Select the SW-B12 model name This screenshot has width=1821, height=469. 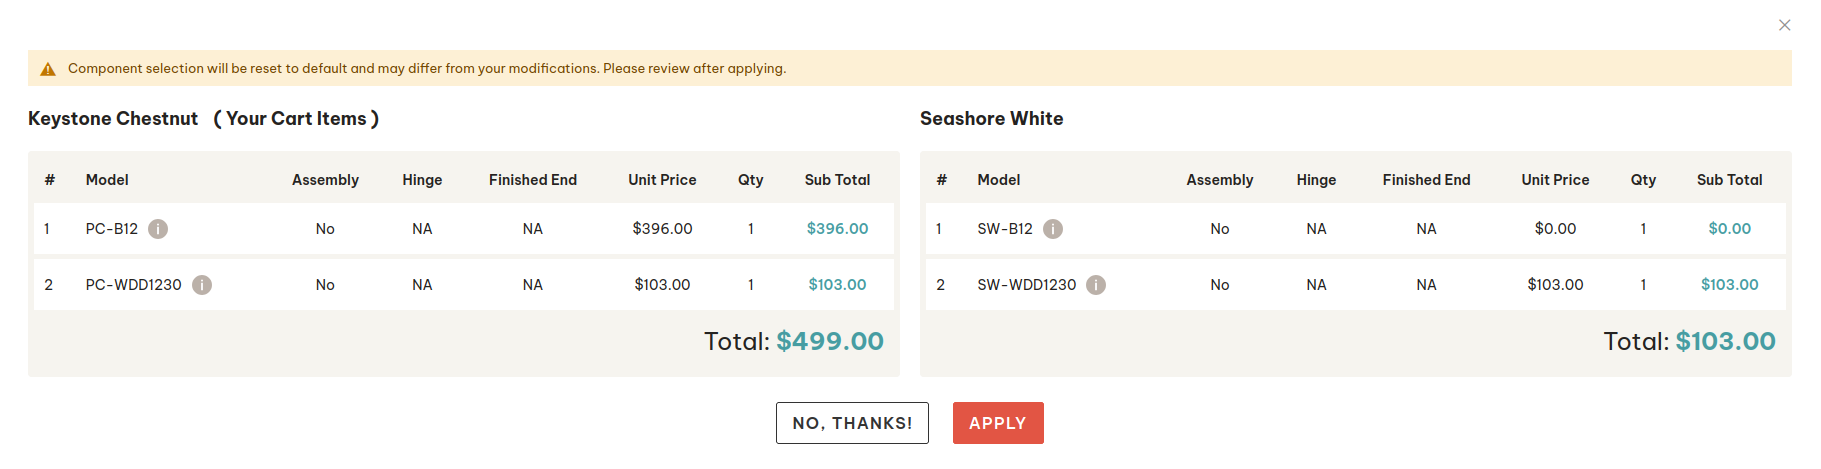click(1005, 229)
